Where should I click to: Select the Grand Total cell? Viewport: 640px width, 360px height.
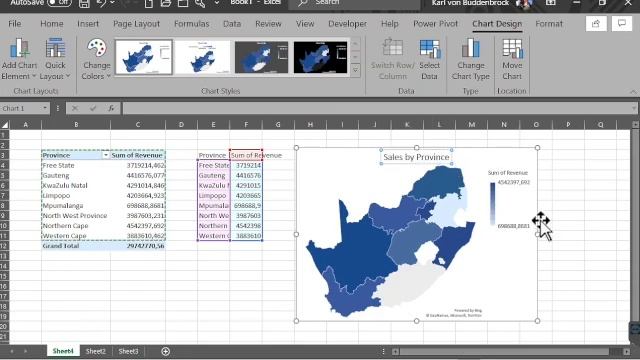pyautogui.click(x=76, y=246)
